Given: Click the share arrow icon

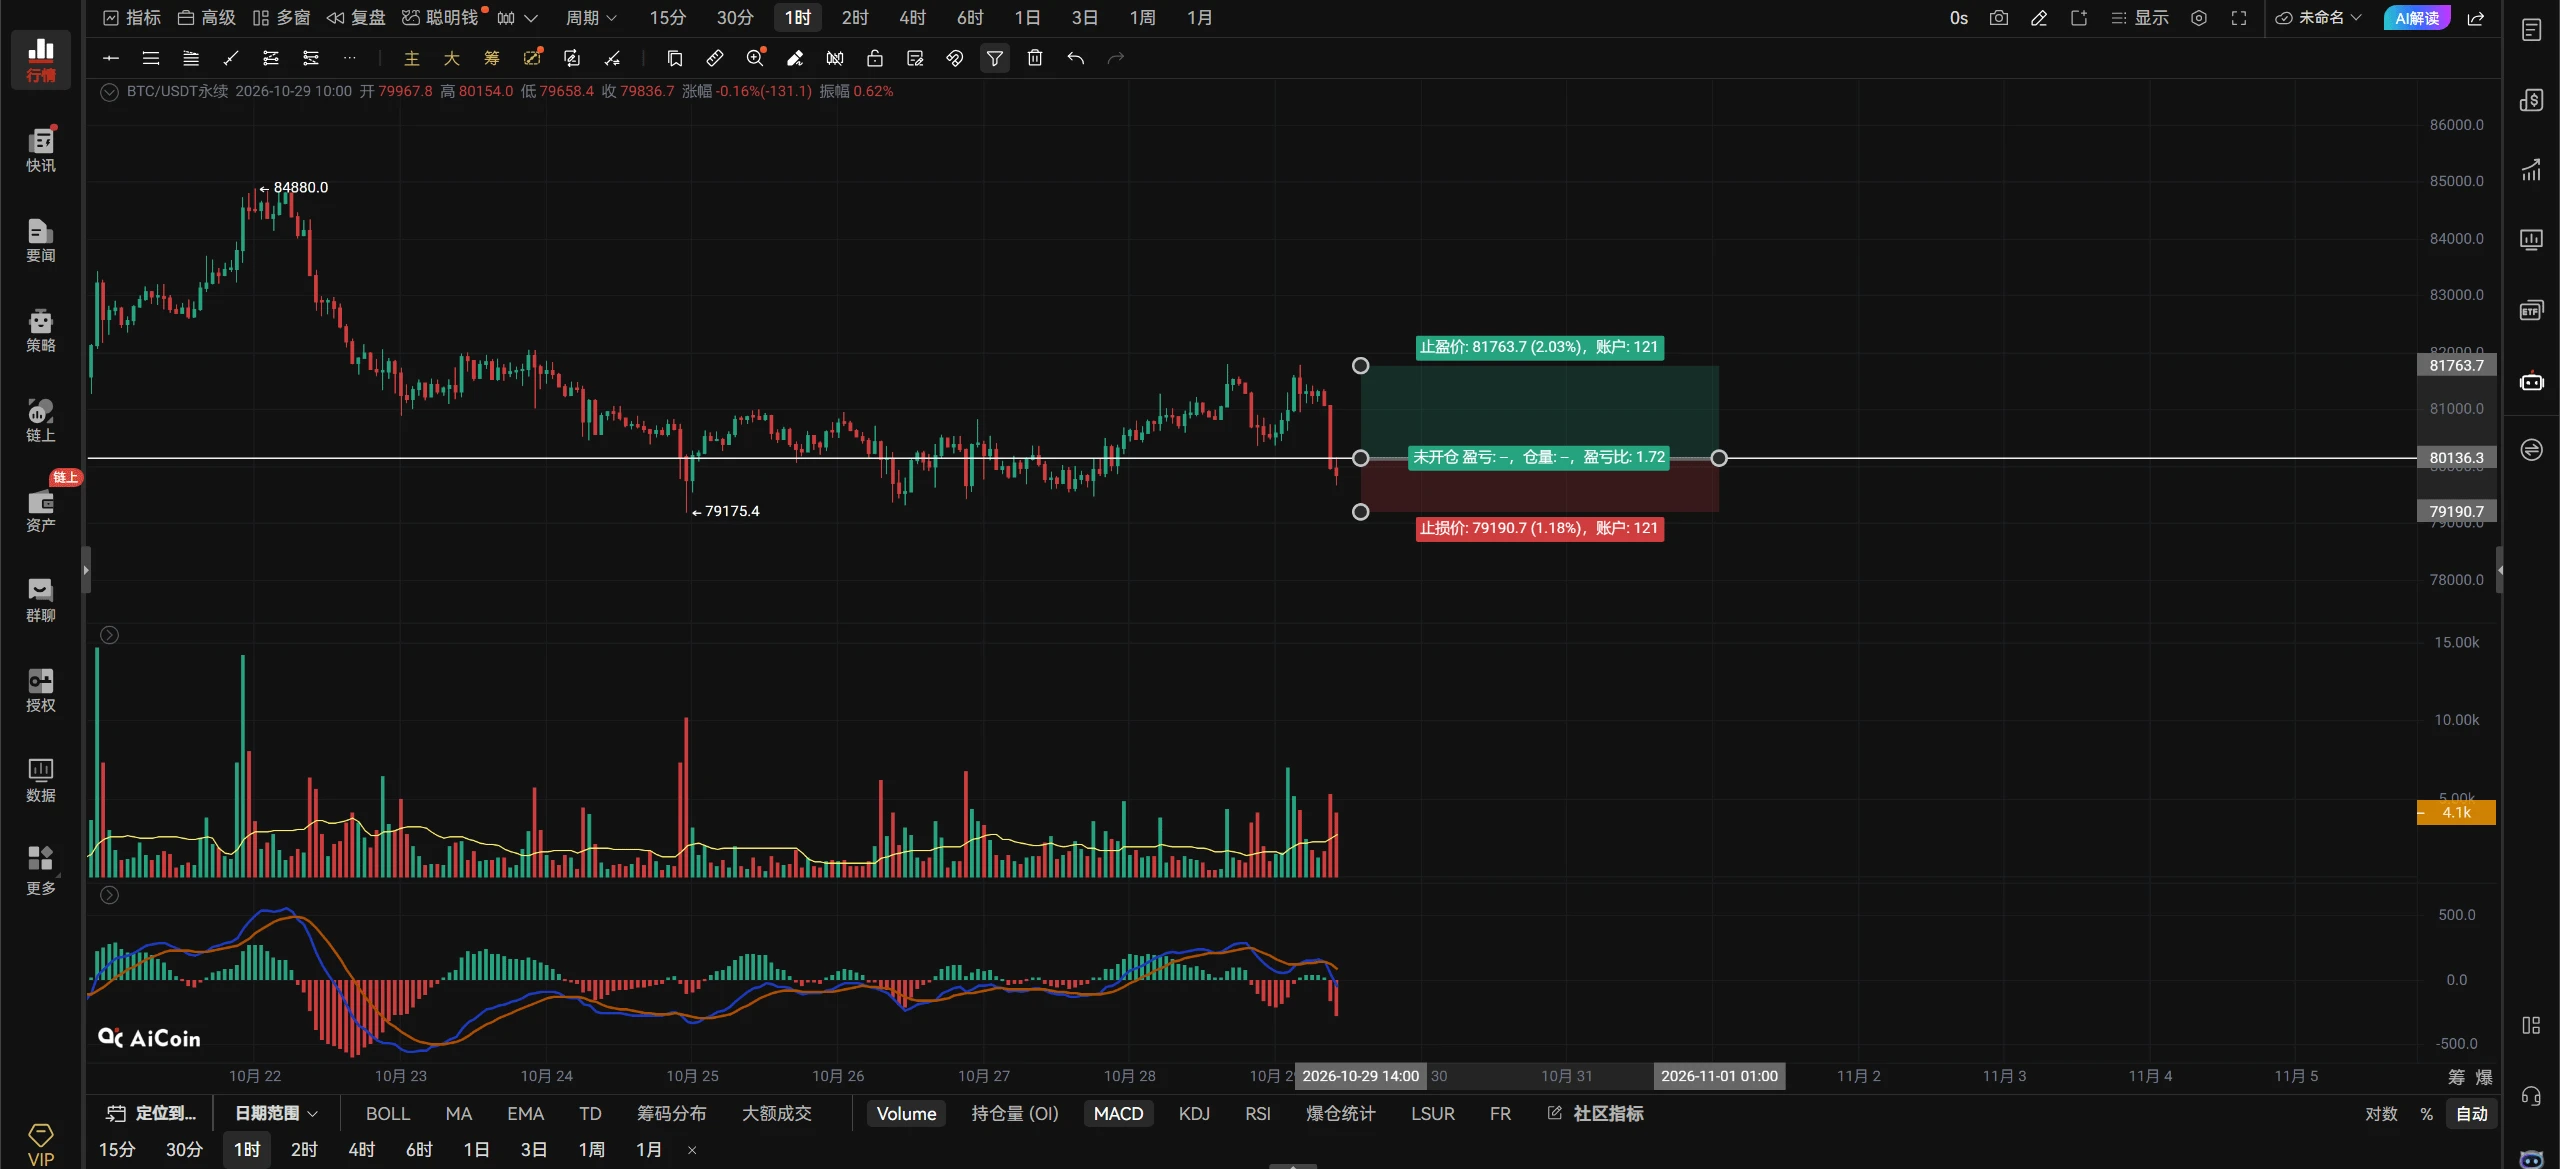Looking at the screenshot, I should (2476, 18).
